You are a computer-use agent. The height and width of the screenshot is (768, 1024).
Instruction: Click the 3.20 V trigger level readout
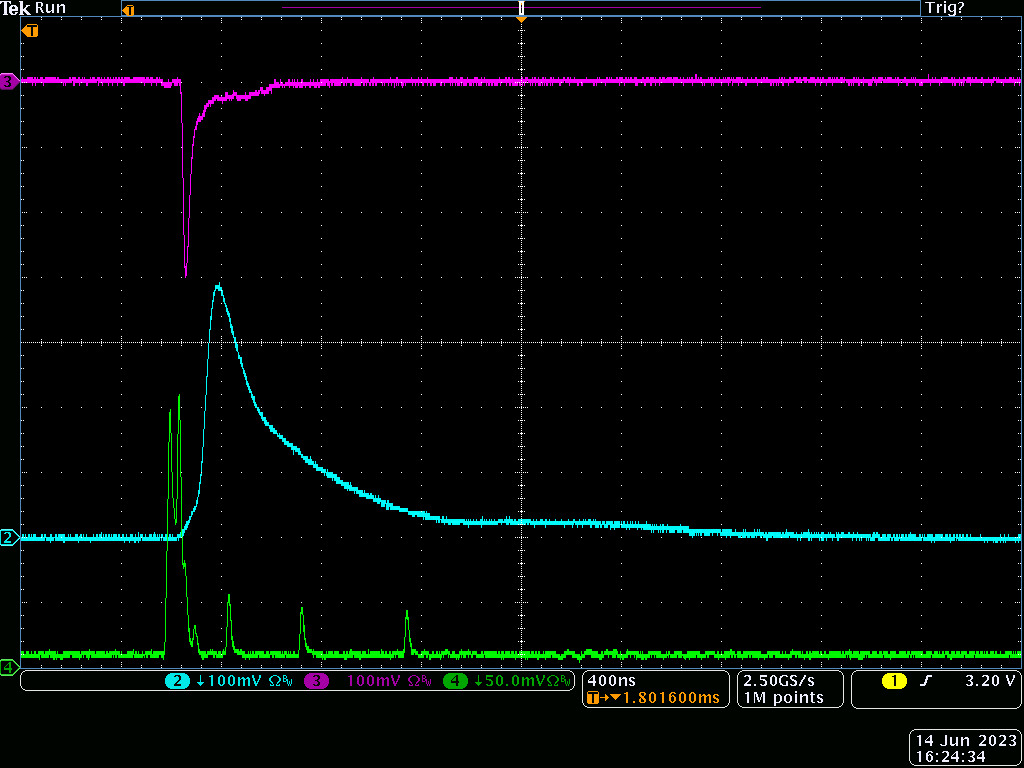tap(989, 681)
